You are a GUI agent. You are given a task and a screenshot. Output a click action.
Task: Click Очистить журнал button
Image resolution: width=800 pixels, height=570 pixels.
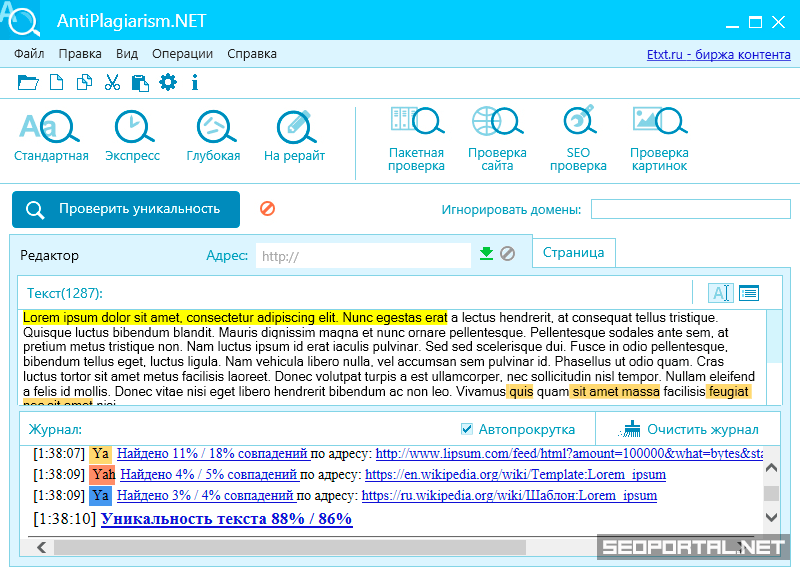[690, 429]
